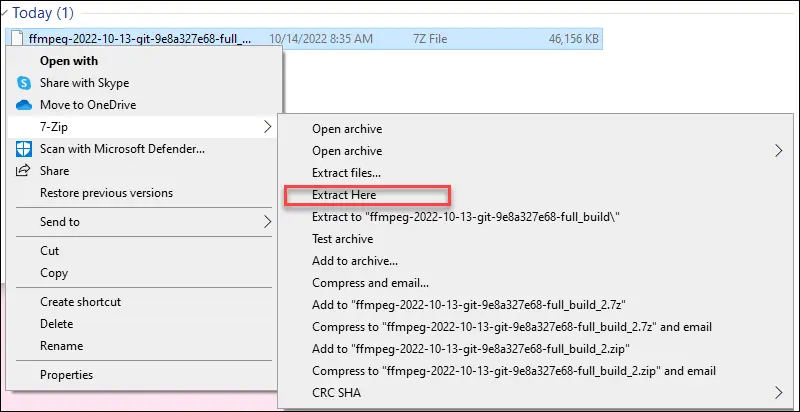Expand the 7-Zip submenu arrow
800x412 pixels.
click(266, 127)
